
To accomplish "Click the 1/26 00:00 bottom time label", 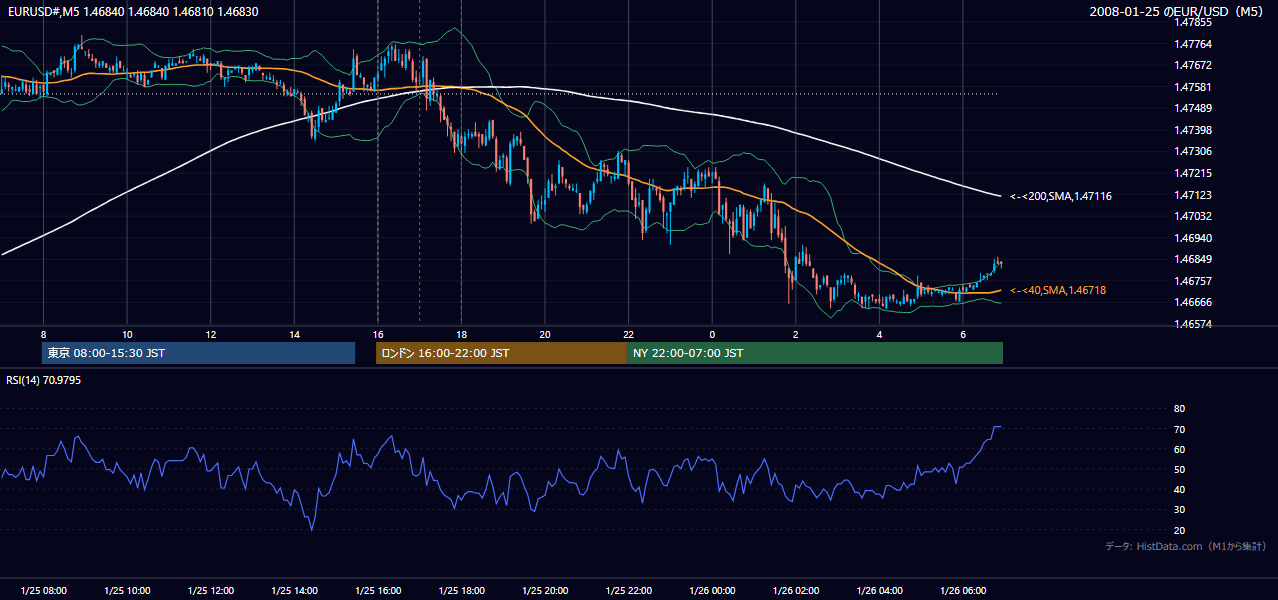I will pyautogui.click(x=712, y=591).
